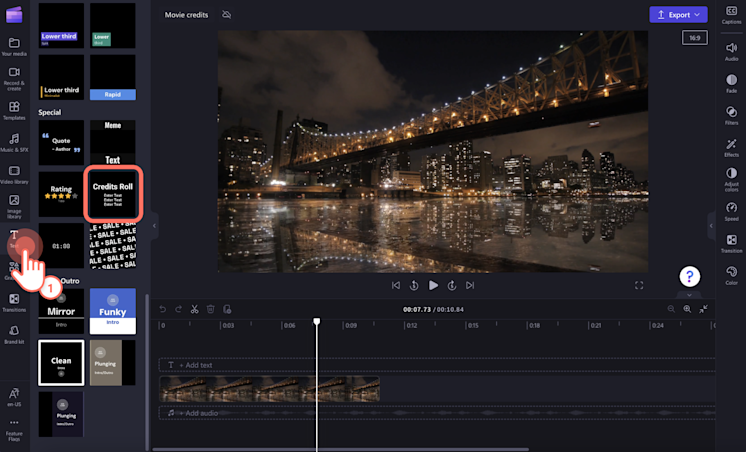This screenshot has height=452, width=746.
Task: Open the Effects panel
Action: (731, 147)
